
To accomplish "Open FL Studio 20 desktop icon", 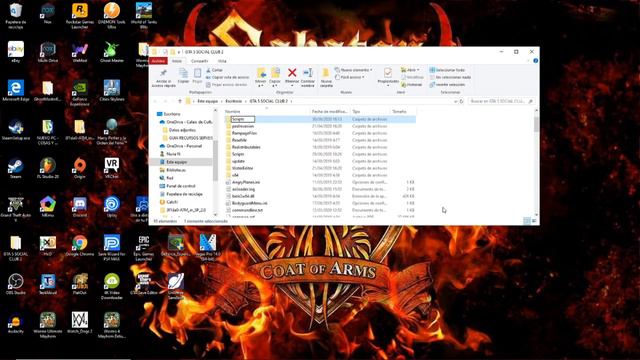I will [48, 168].
